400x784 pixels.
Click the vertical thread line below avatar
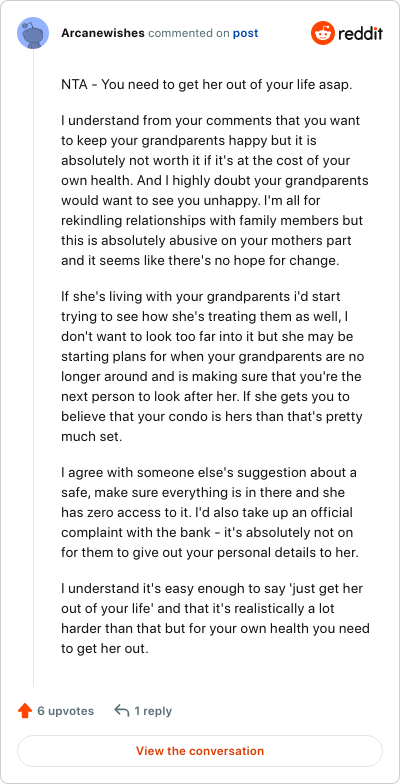coord(34,368)
